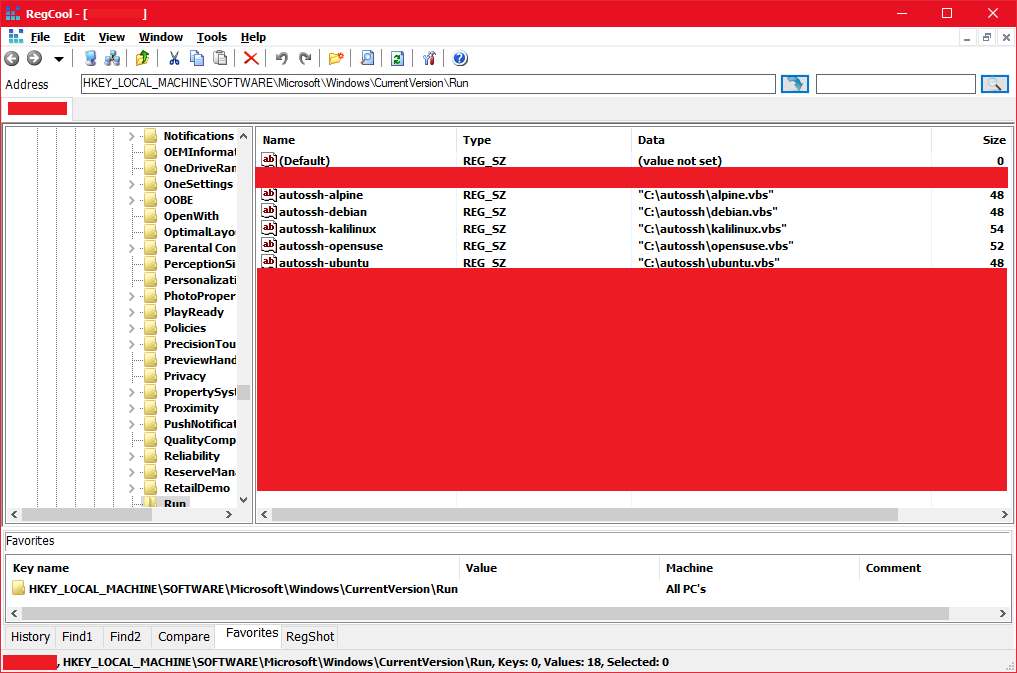
Task: Click the RegCool application icon in menu bar
Action: [16, 37]
